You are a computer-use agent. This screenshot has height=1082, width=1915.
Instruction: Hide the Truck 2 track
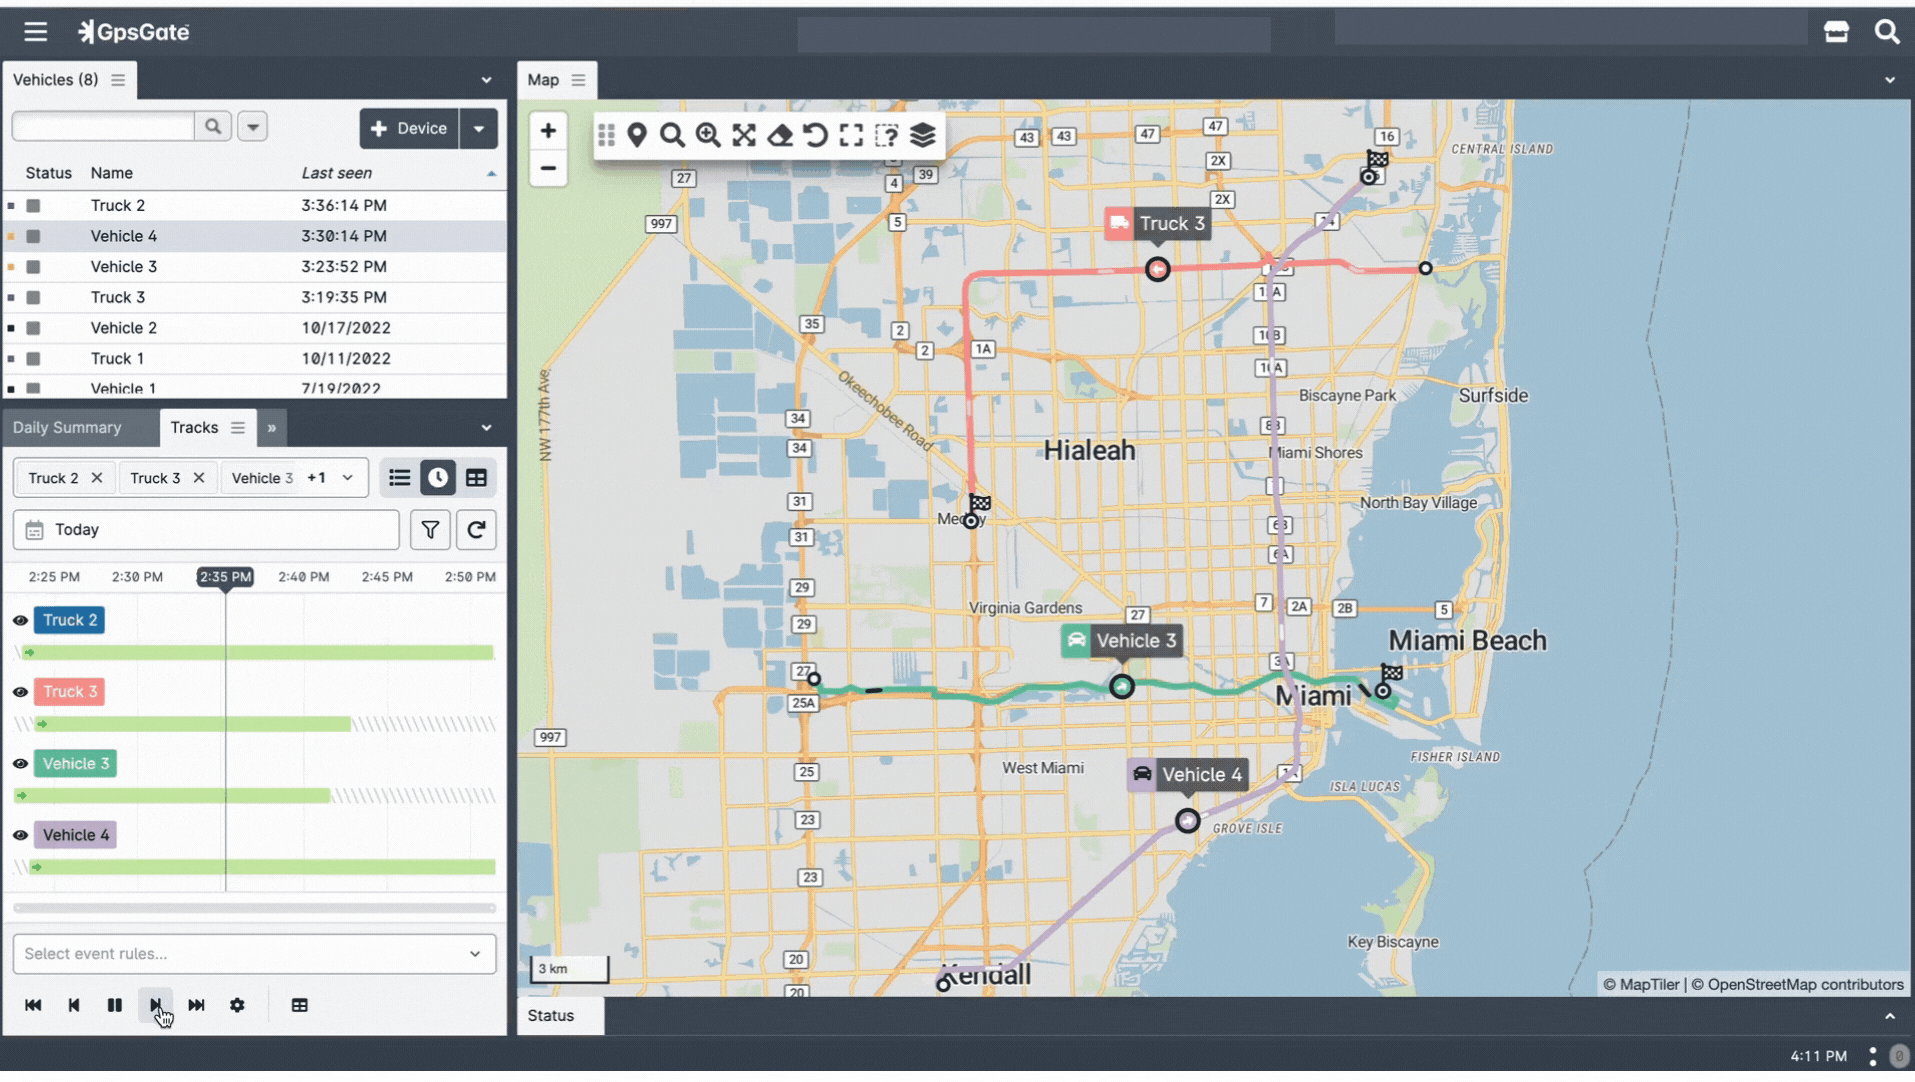19,620
